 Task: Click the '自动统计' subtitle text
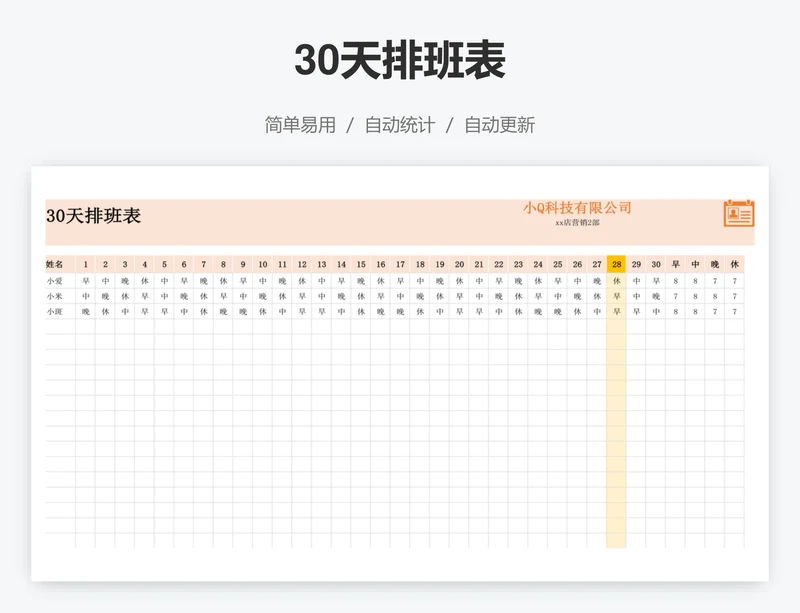point(399,125)
